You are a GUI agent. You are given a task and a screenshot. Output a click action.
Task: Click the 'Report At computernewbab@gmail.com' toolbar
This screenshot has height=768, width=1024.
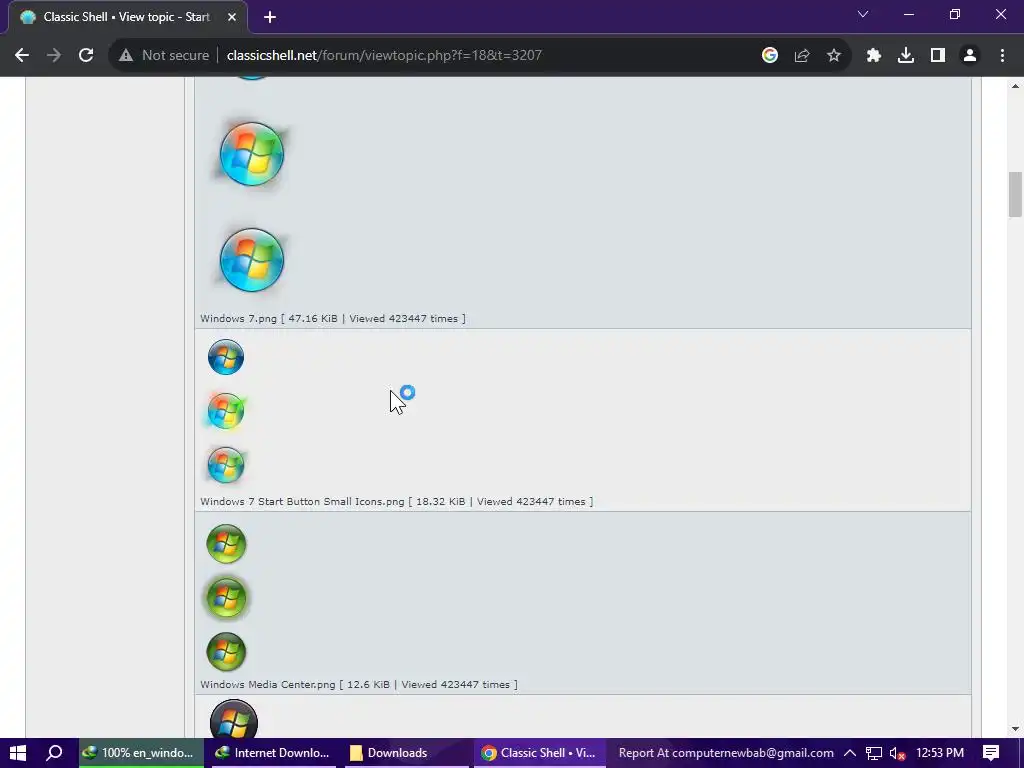pyautogui.click(x=726, y=753)
